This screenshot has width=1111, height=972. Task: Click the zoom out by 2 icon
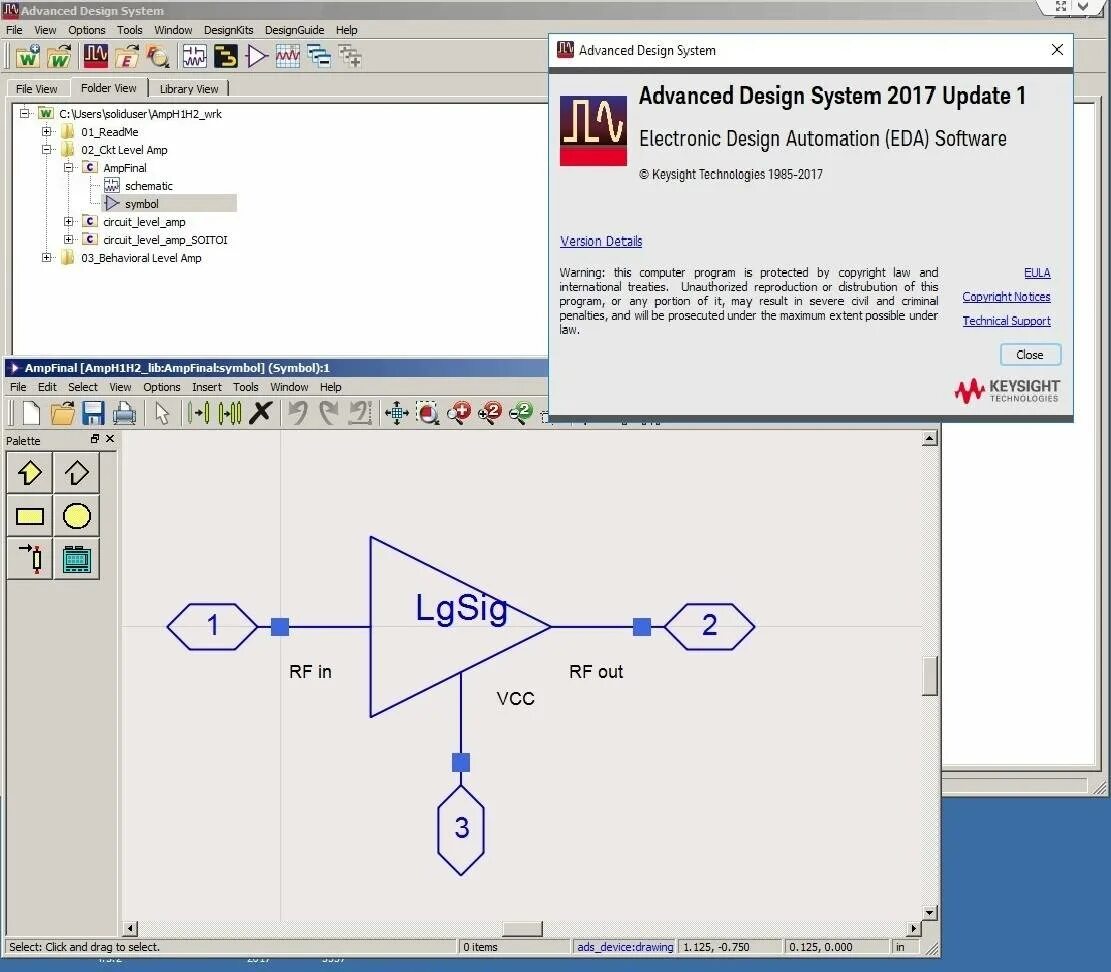pyautogui.click(x=521, y=412)
